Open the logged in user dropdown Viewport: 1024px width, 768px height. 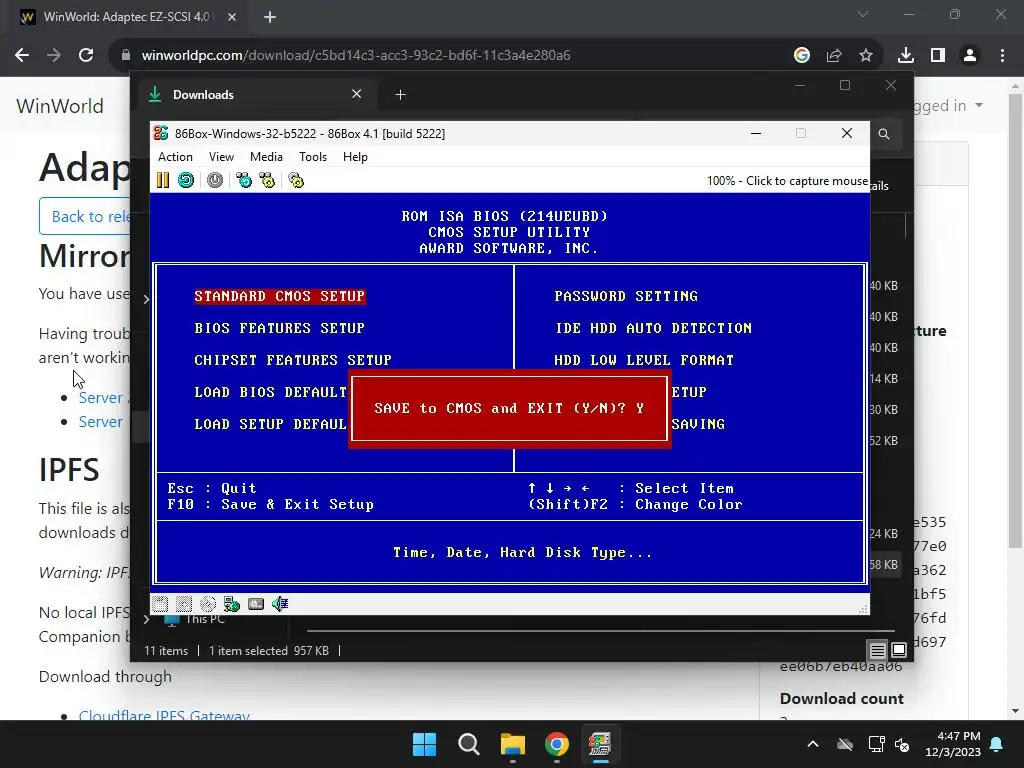pyautogui.click(x=947, y=105)
